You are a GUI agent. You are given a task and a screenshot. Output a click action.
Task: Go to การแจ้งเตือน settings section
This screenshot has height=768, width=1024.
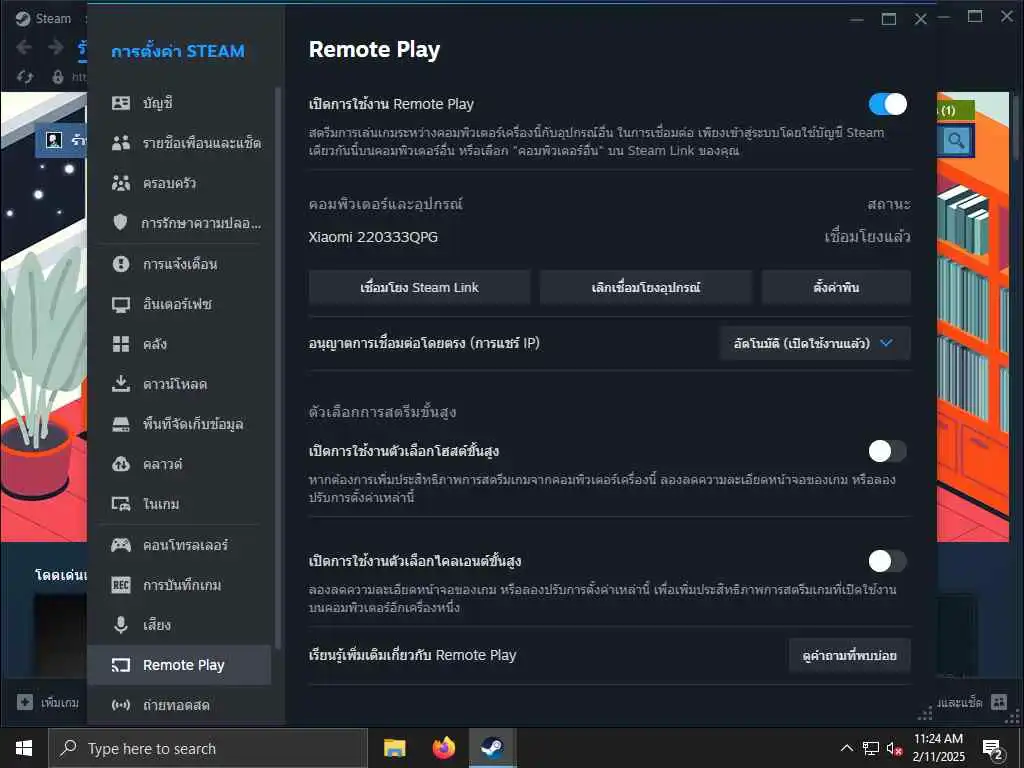[x=180, y=264]
